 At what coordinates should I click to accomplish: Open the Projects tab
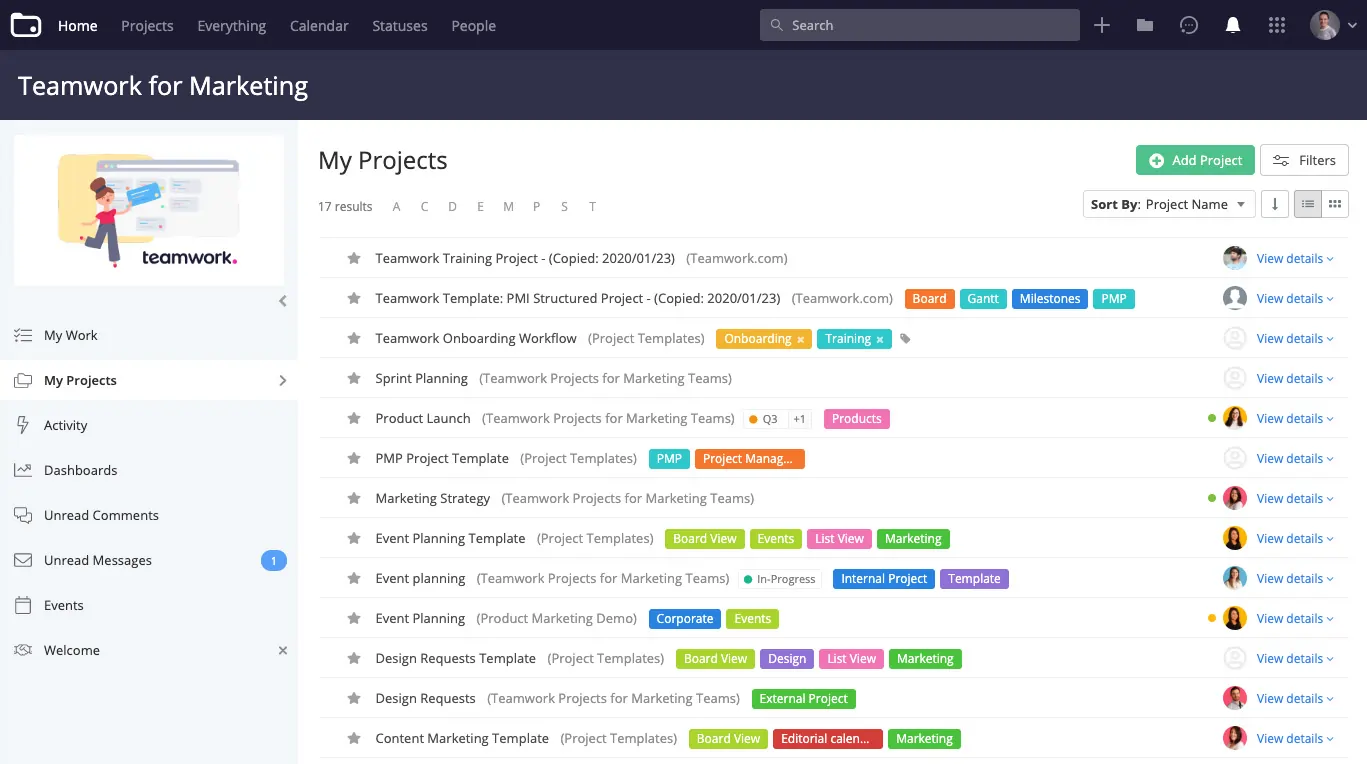(147, 25)
